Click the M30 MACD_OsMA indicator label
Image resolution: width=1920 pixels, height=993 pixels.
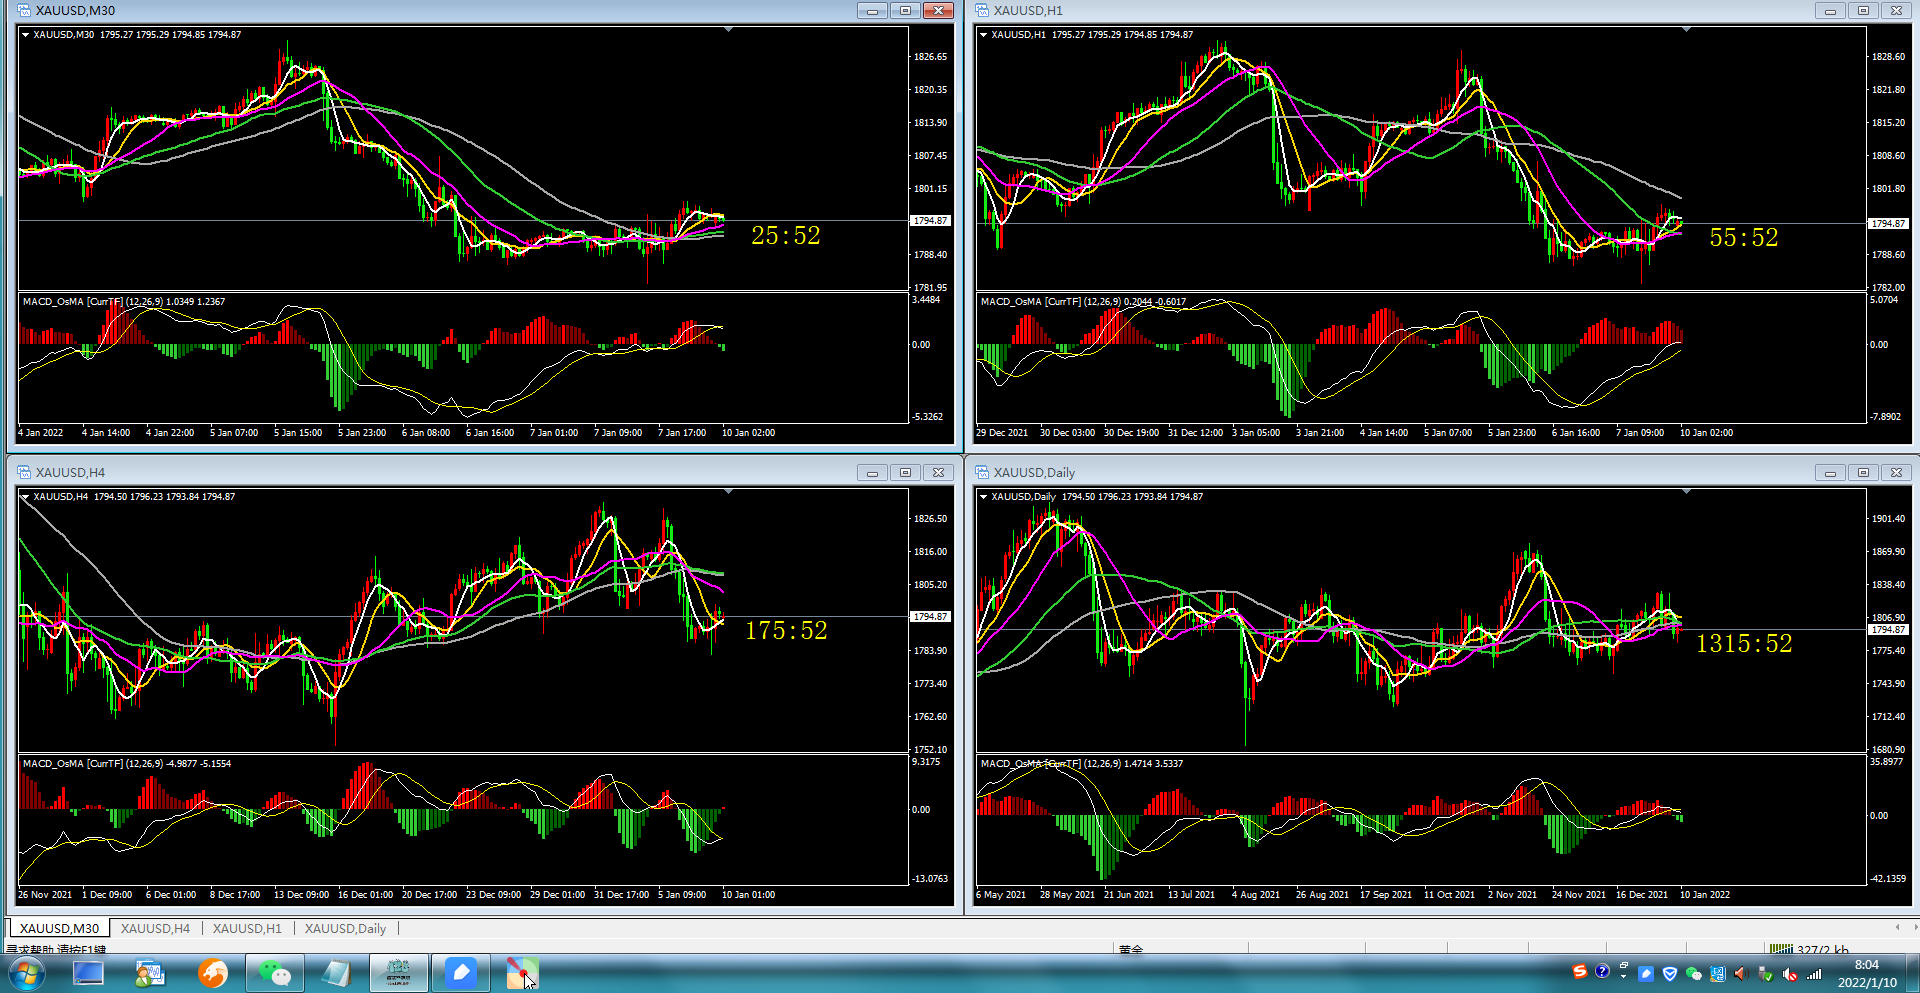coord(124,301)
